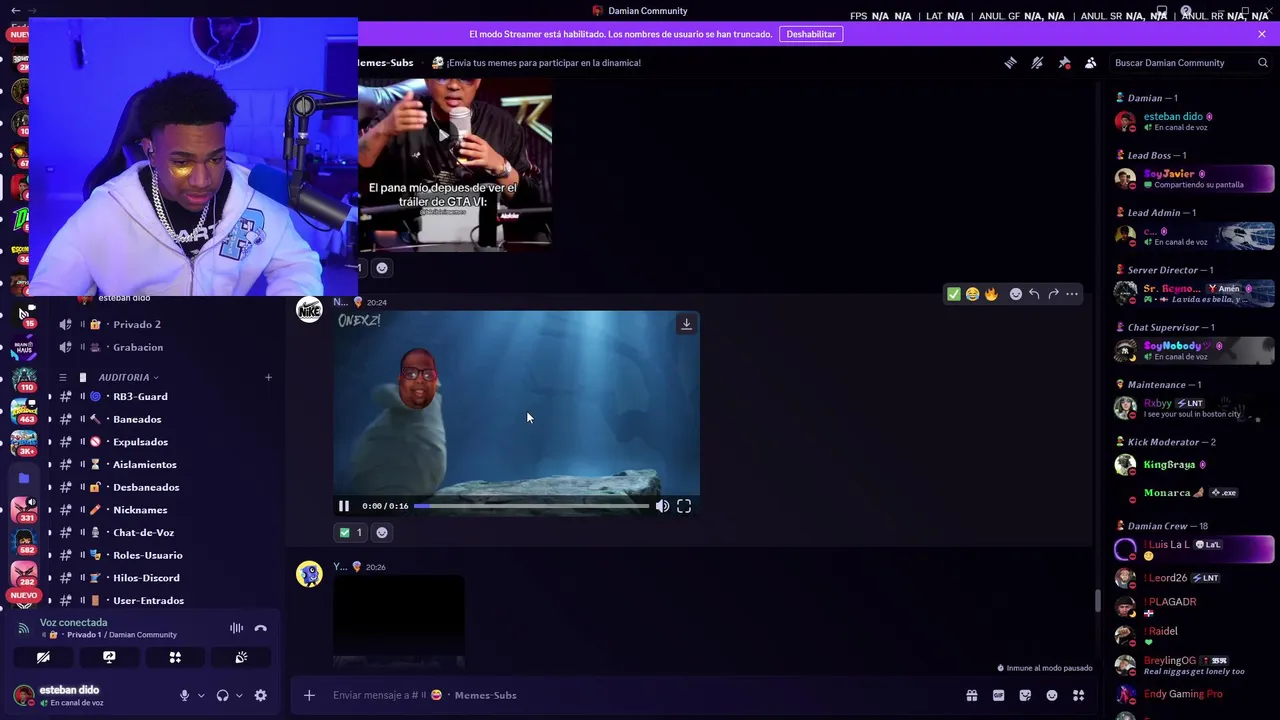Toggle noise suppression waveform icon

click(x=236, y=629)
